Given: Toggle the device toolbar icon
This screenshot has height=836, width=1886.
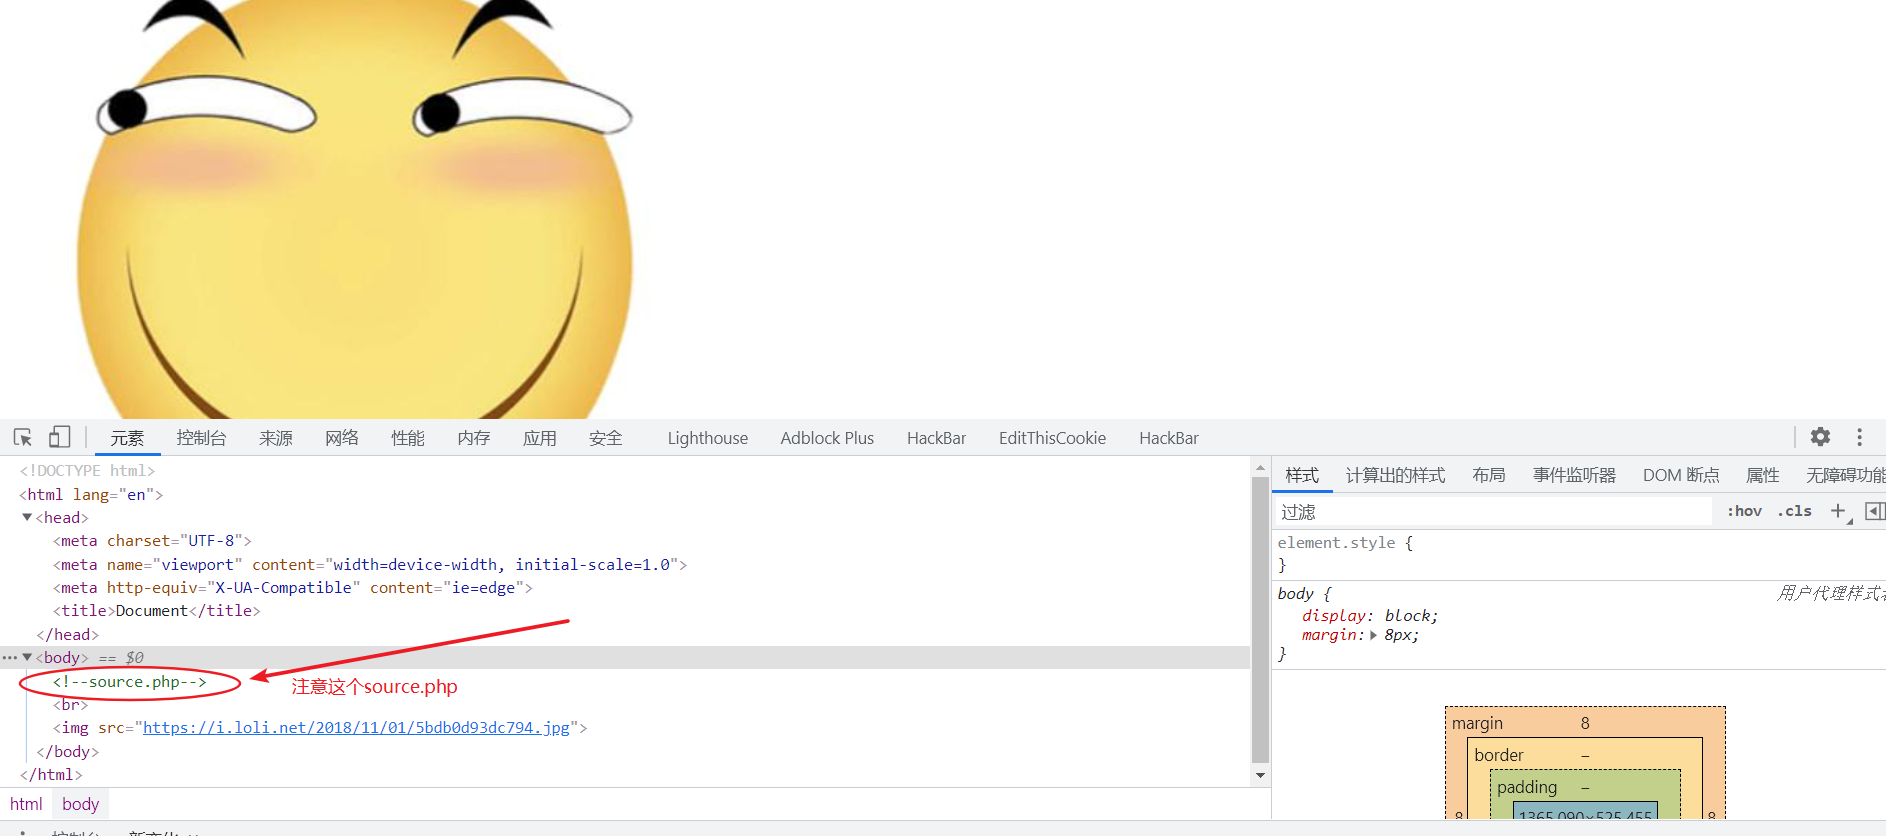Looking at the screenshot, I should [60, 437].
